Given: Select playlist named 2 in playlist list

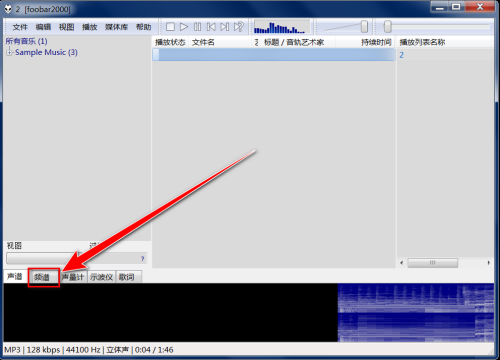Looking at the screenshot, I should [402, 55].
